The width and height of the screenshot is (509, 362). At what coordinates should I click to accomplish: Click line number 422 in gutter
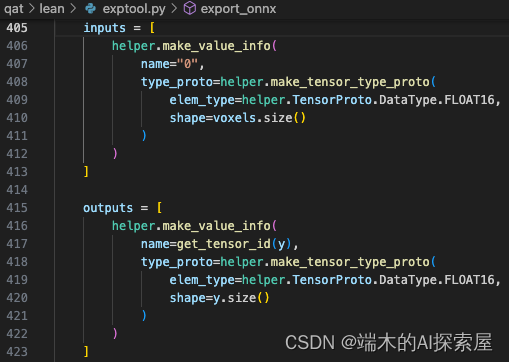click(17, 334)
